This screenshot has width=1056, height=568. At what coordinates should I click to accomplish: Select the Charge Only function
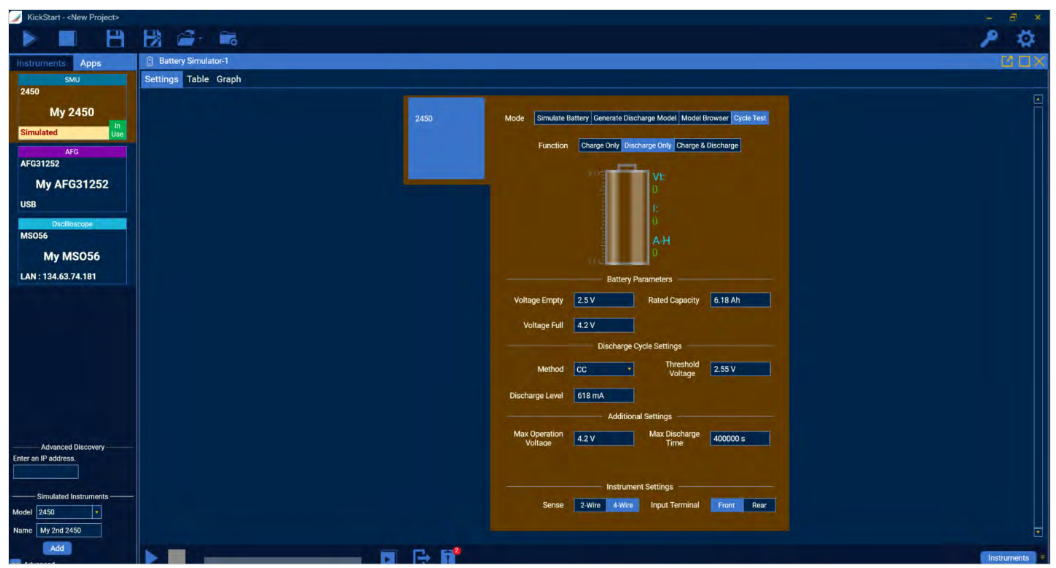pos(600,145)
